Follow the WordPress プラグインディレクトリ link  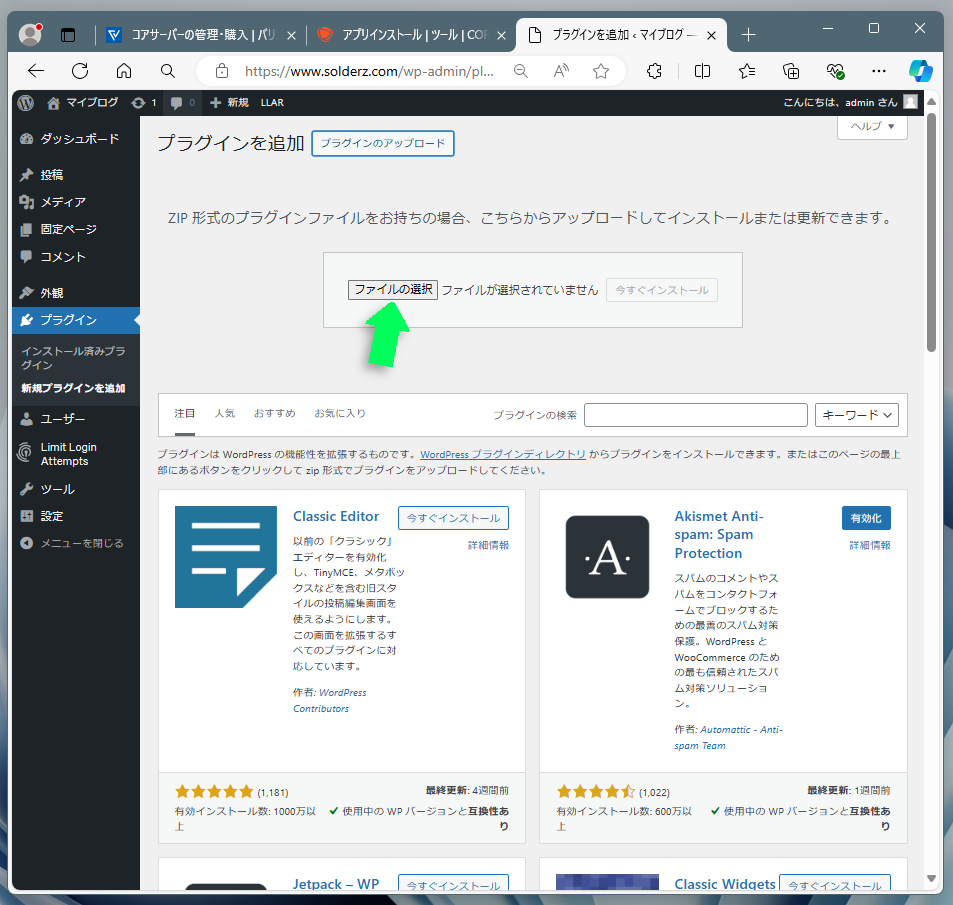[x=503, y=454]
